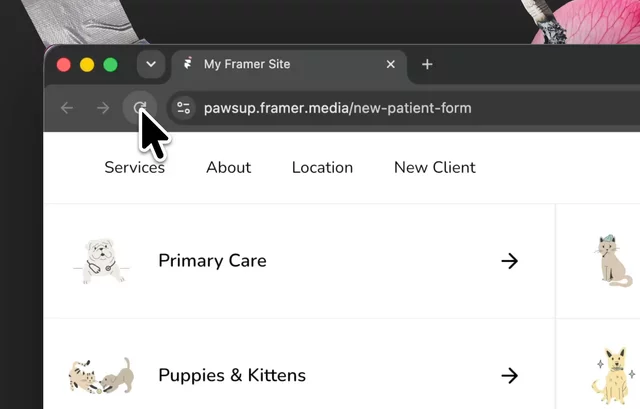640x409 pixels.
Task: Reload the page with the refresh icon
Action: click(x=140, y=108)
